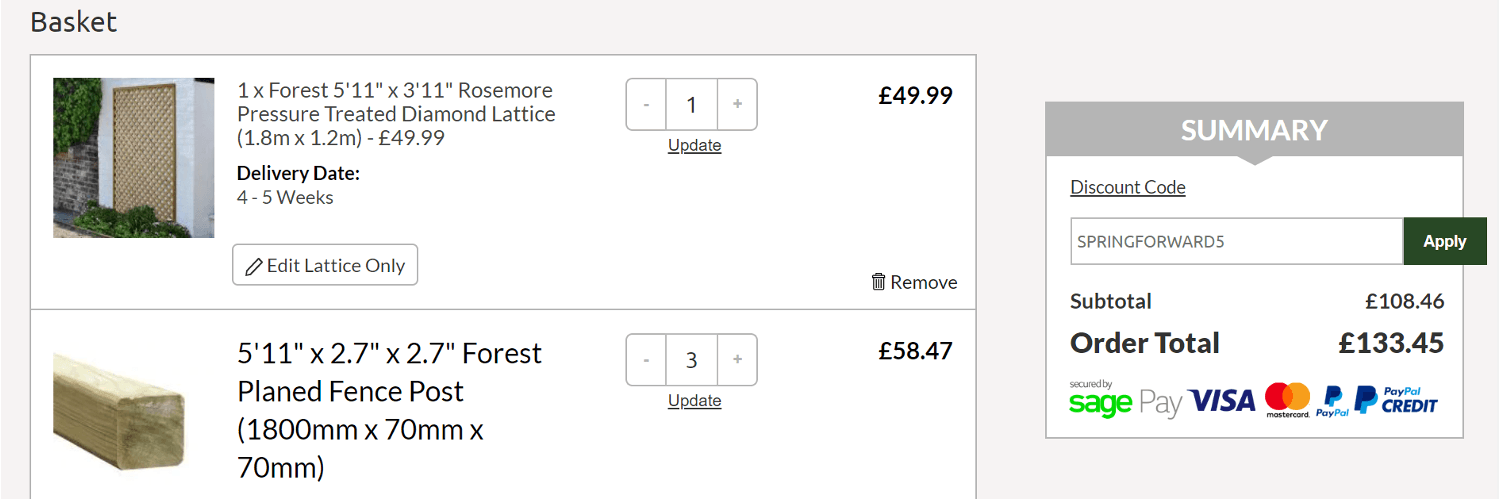Decrease fence post quantity with minus
The height and width of the screenshot is (499, 1500).
[646, 360]
